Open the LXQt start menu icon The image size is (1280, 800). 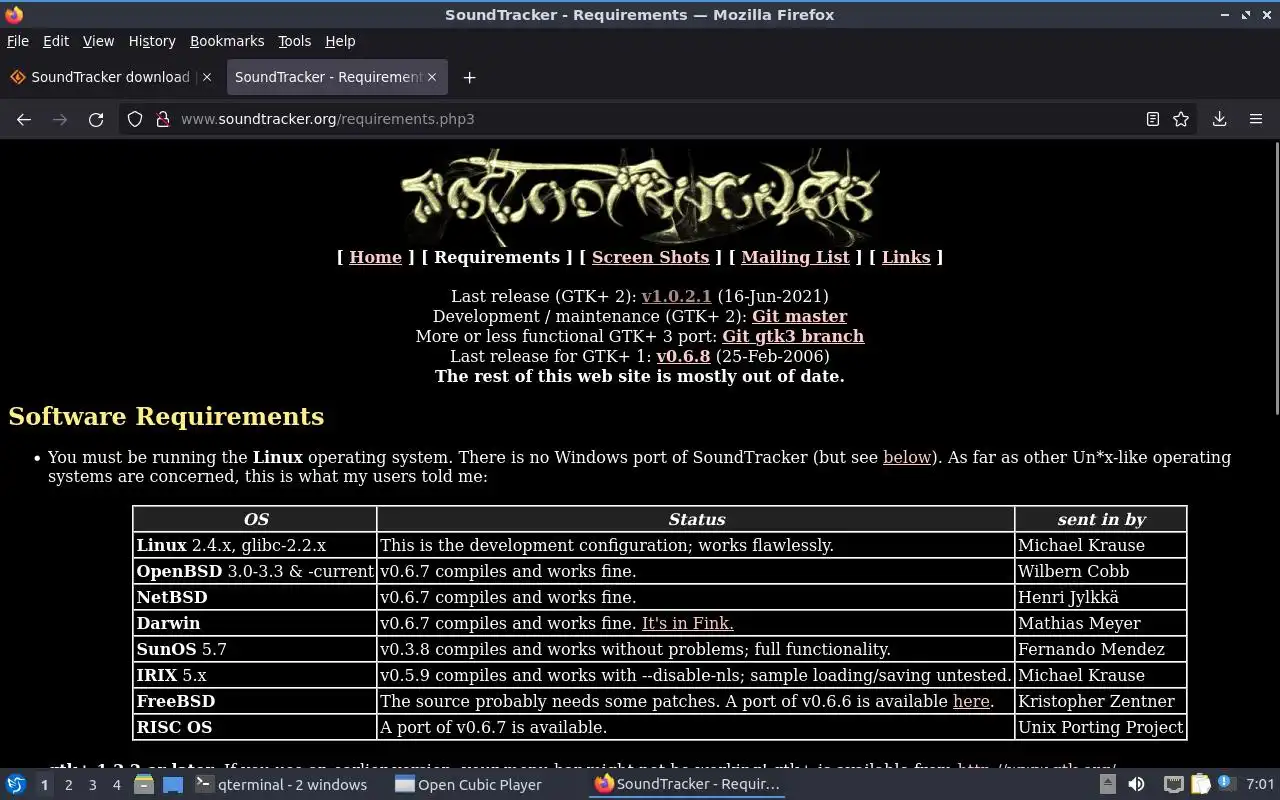pos(16,784)
